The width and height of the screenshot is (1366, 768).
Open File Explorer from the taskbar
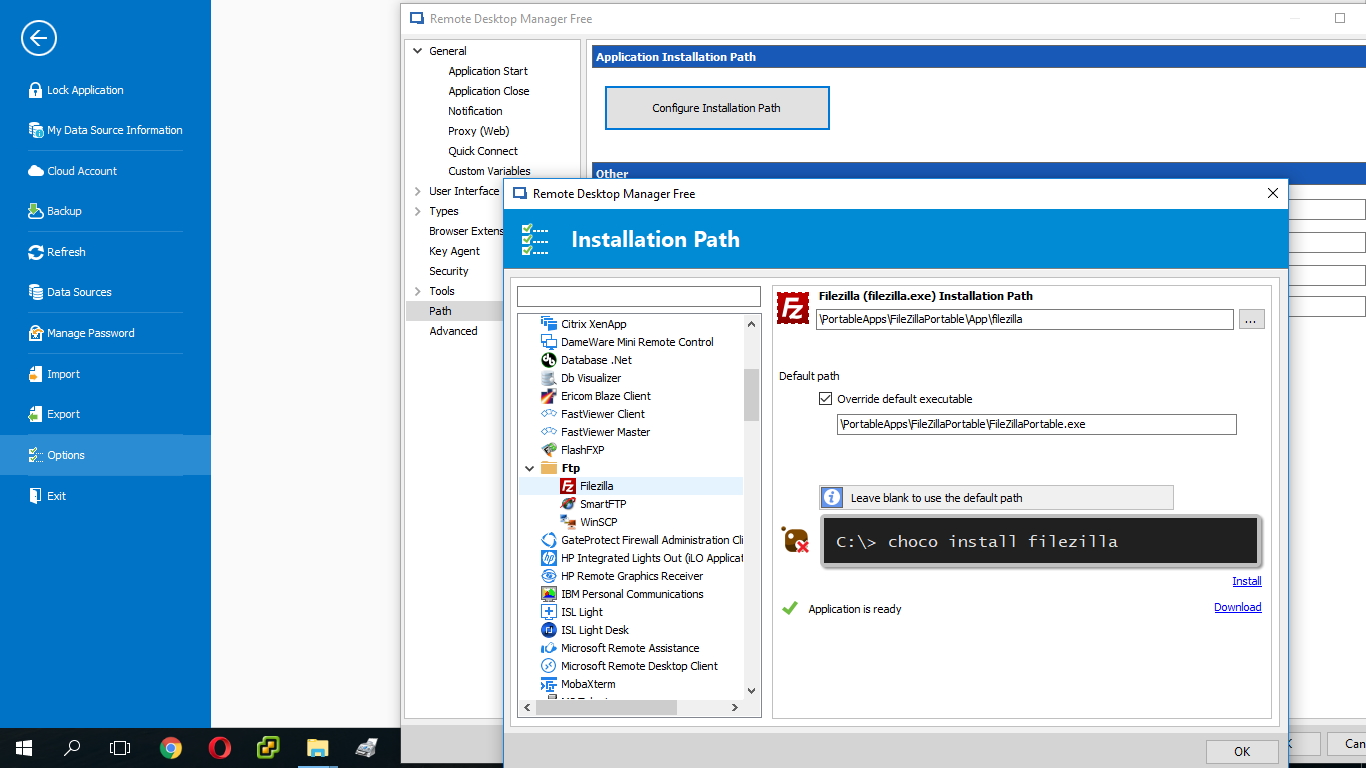317,748
